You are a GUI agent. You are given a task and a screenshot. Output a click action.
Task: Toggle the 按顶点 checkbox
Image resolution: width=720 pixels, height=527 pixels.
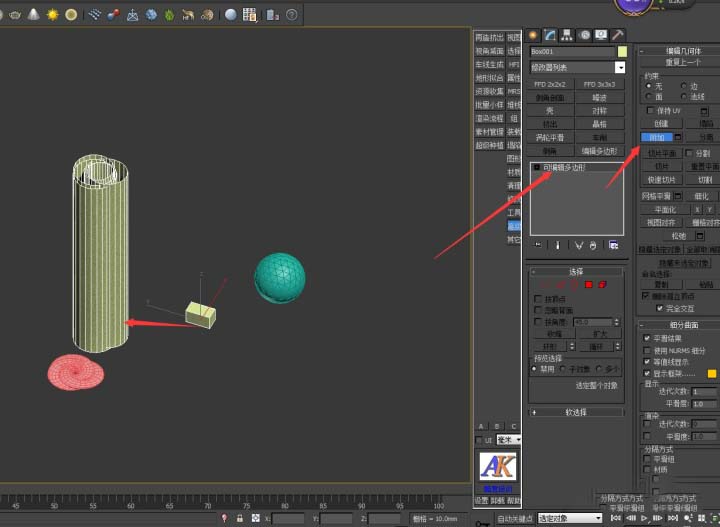tap(538, 299)
